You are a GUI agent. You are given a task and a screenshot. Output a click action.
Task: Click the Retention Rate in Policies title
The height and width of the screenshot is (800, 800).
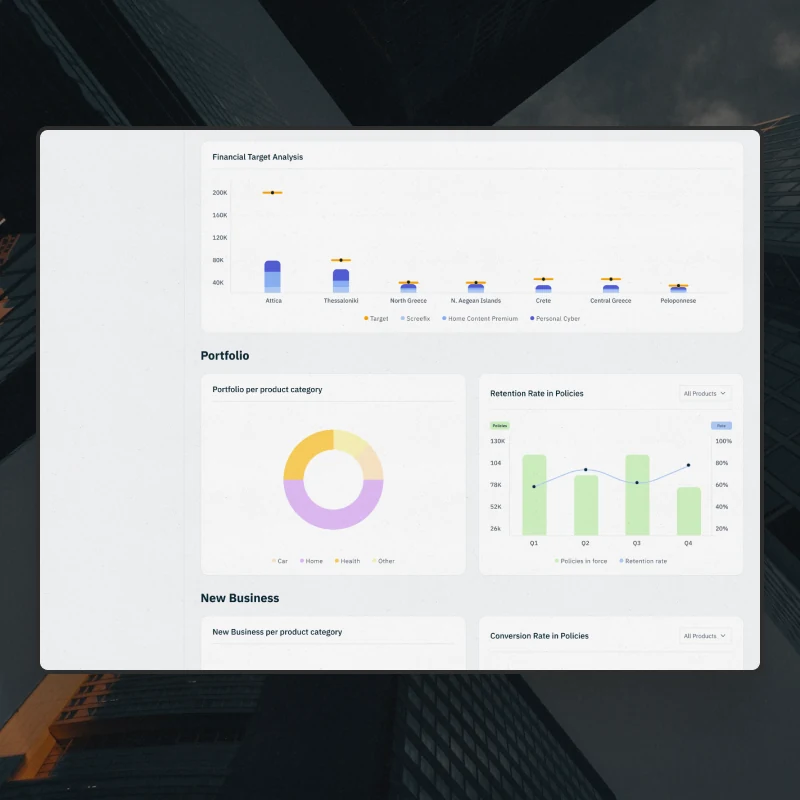[537, 393]
